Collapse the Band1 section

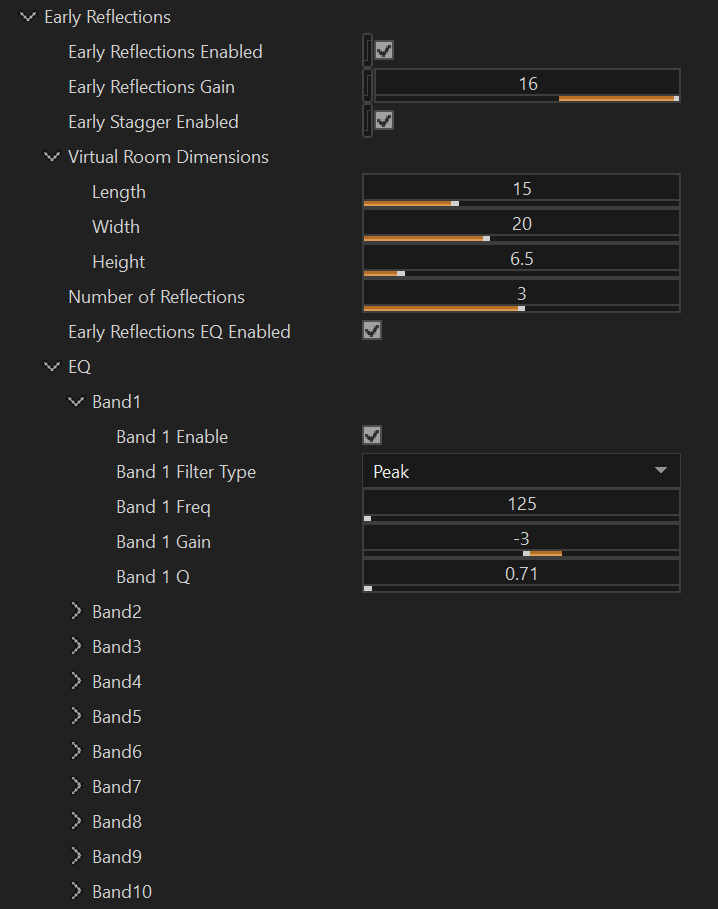point(77,401)
